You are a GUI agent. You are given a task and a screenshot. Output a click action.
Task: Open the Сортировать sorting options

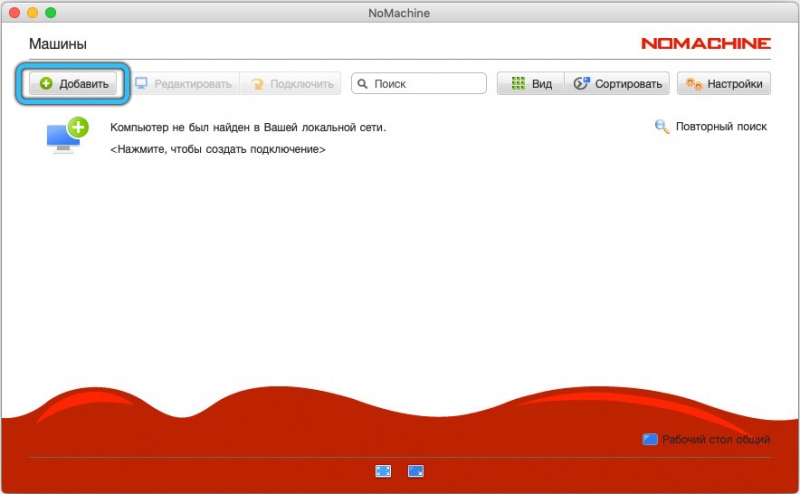(617, 84)
